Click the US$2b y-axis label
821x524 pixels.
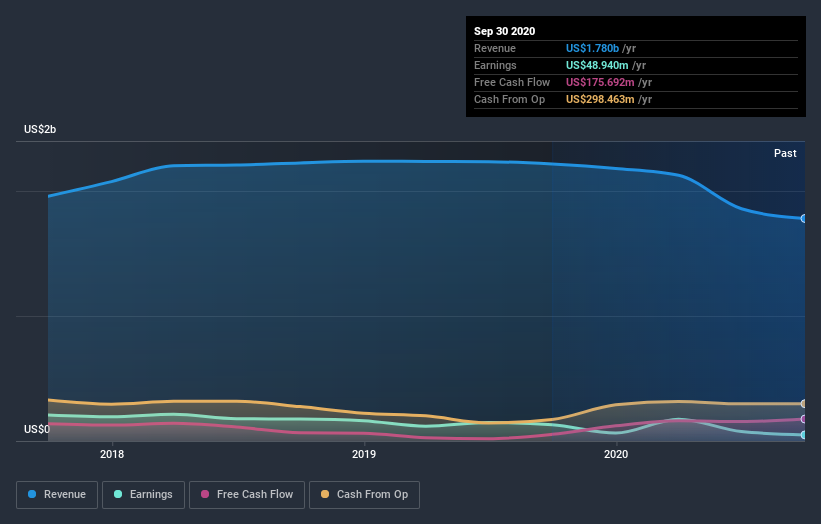click(x=40, y=129)
